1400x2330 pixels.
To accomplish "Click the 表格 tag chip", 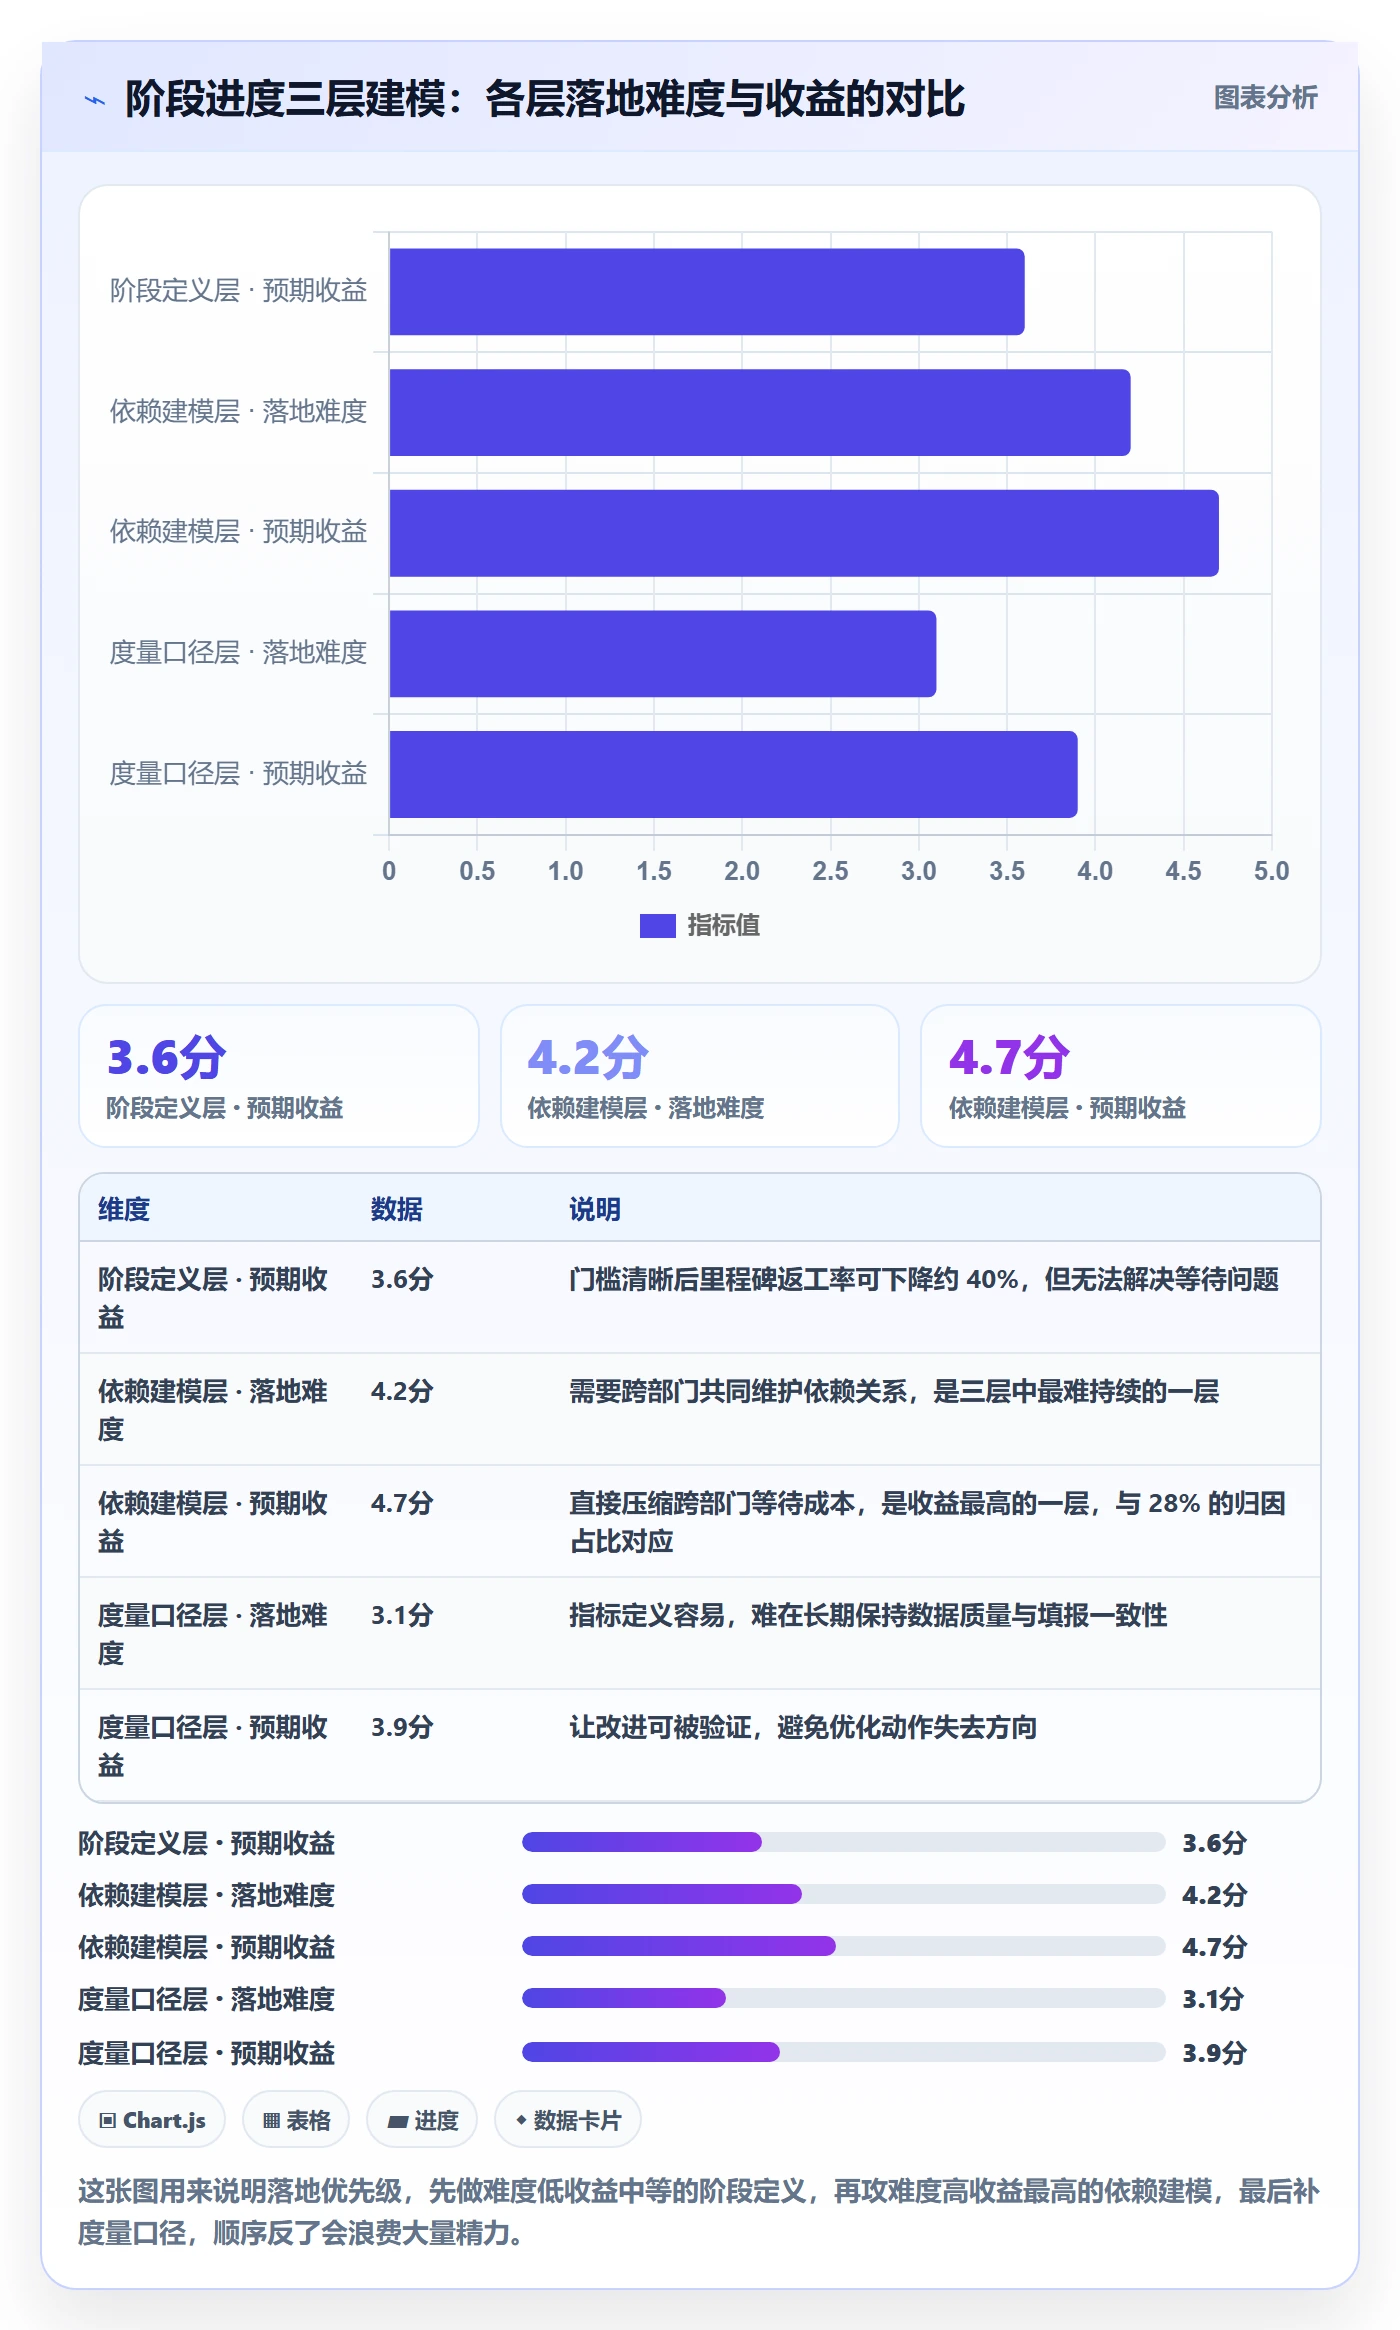I will (x=296, y=2119).
